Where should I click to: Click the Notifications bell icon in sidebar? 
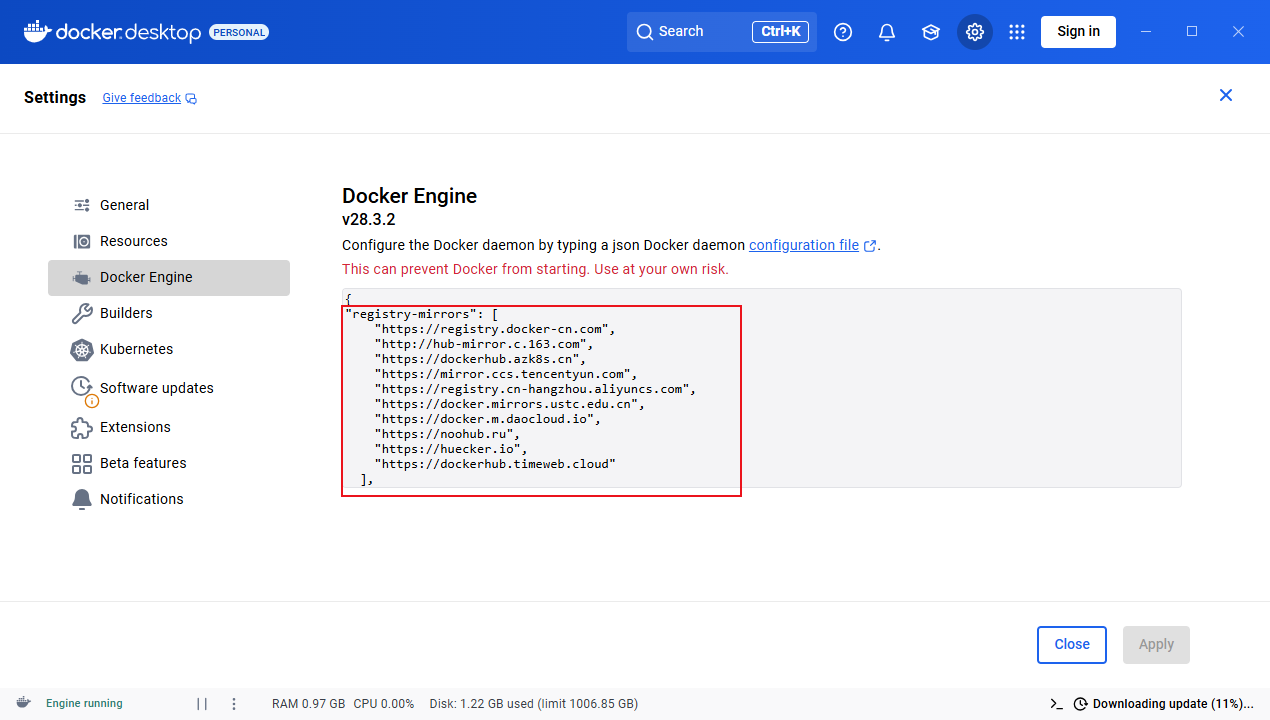click(x=82, y=499)
